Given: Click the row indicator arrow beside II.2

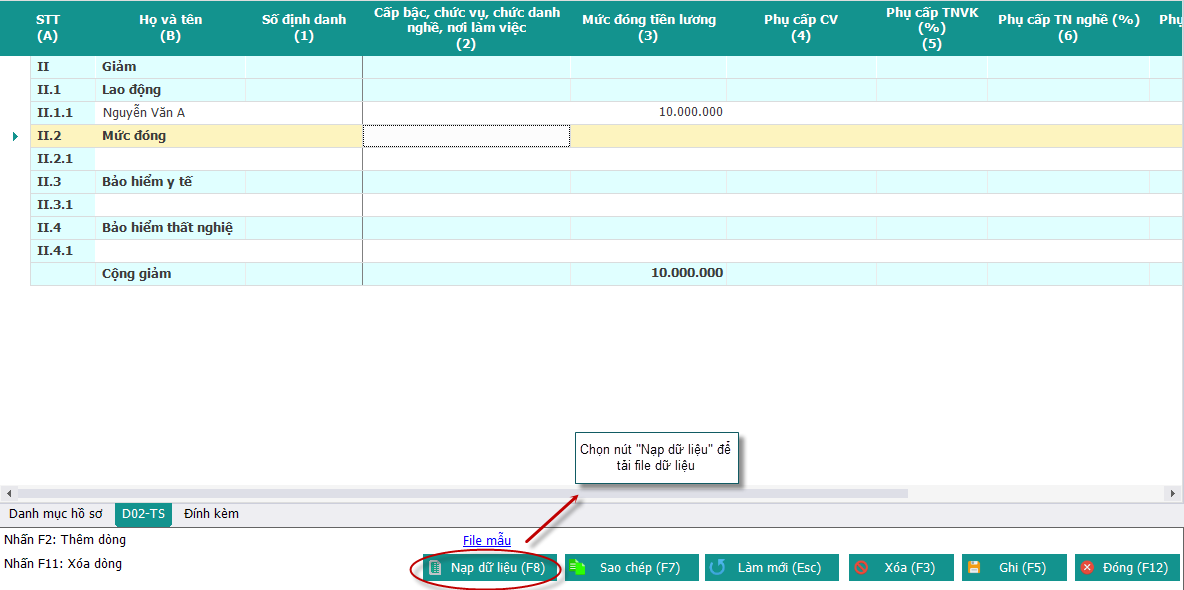Looking at the screenshot, I should click(16, 136).
